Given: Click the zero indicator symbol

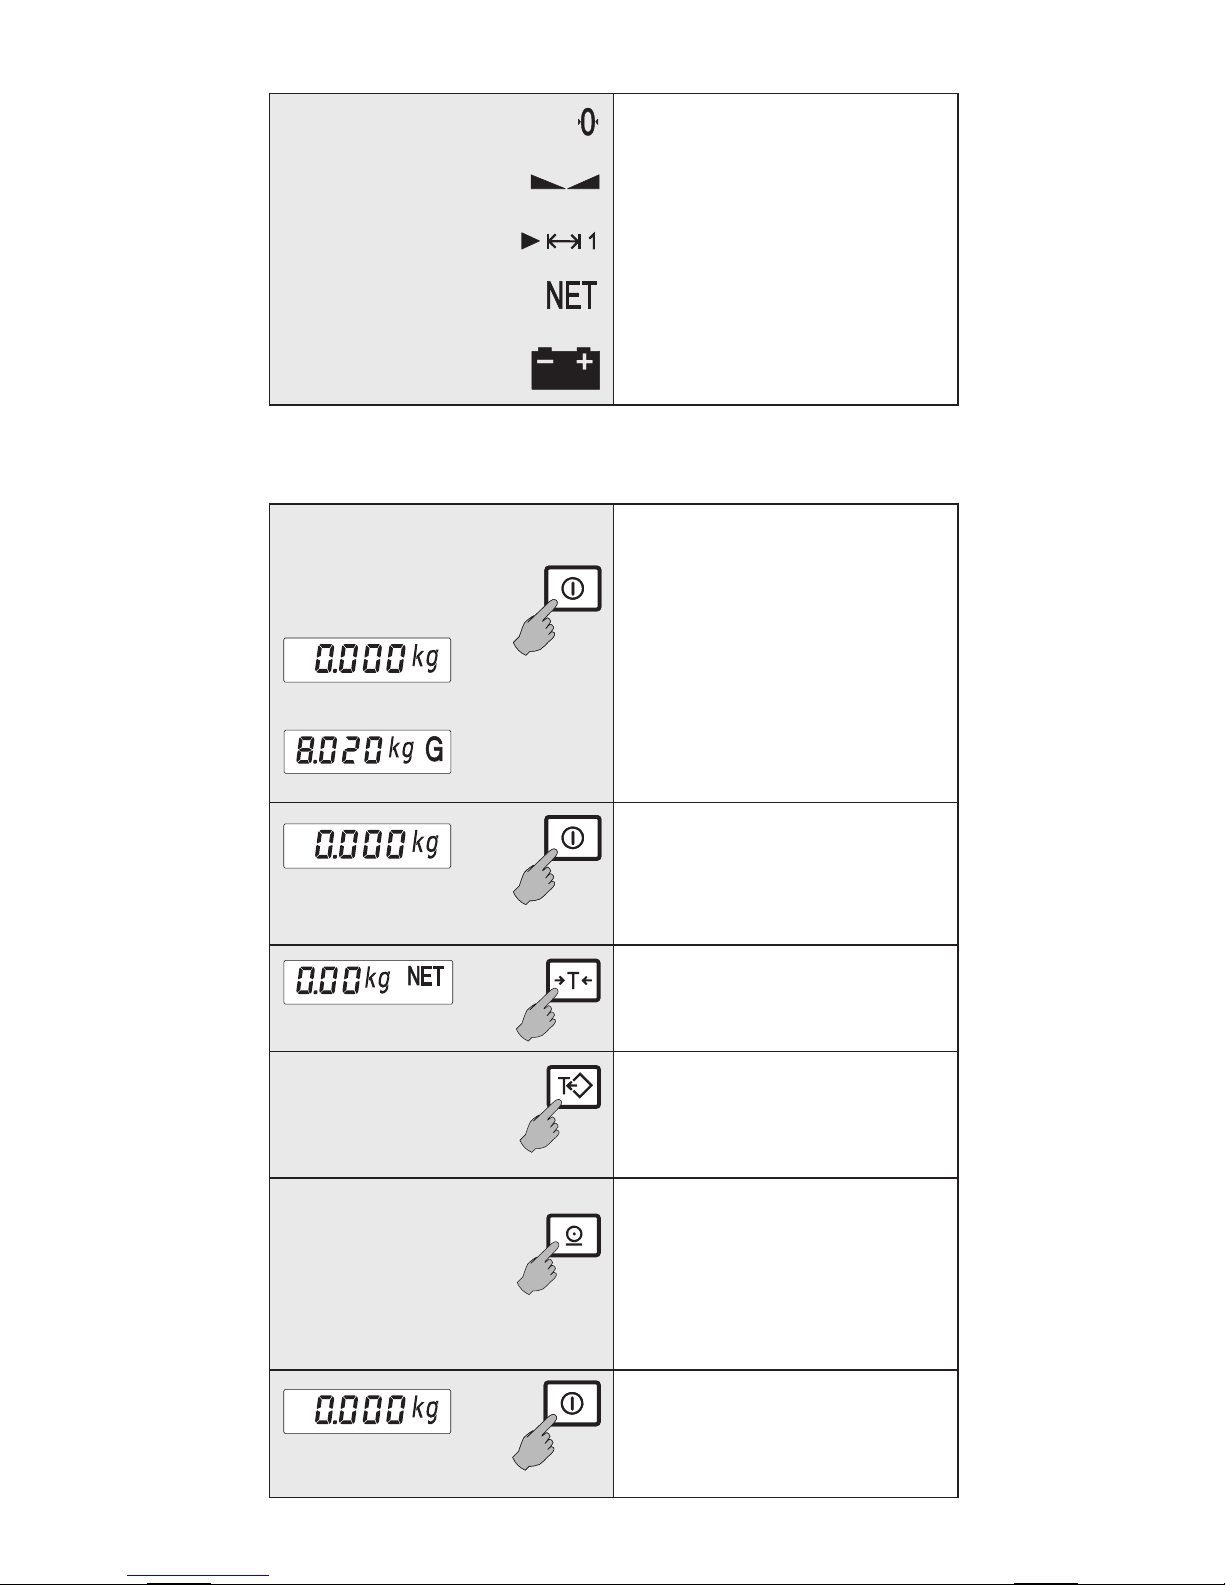Looking at the screenshot, I should [588, 124].
